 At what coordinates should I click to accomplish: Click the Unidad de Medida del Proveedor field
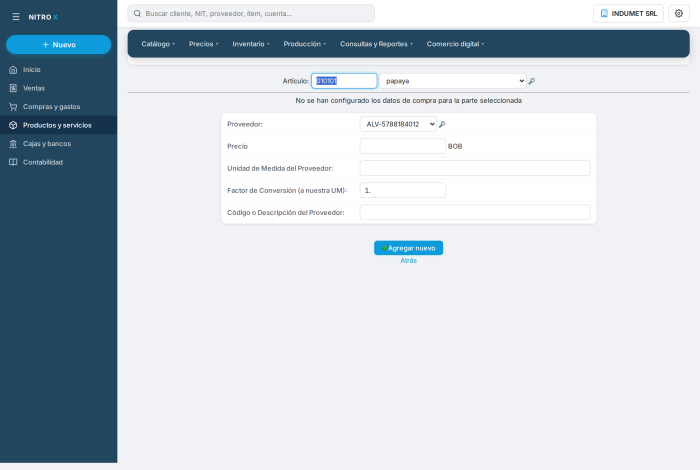475,168
